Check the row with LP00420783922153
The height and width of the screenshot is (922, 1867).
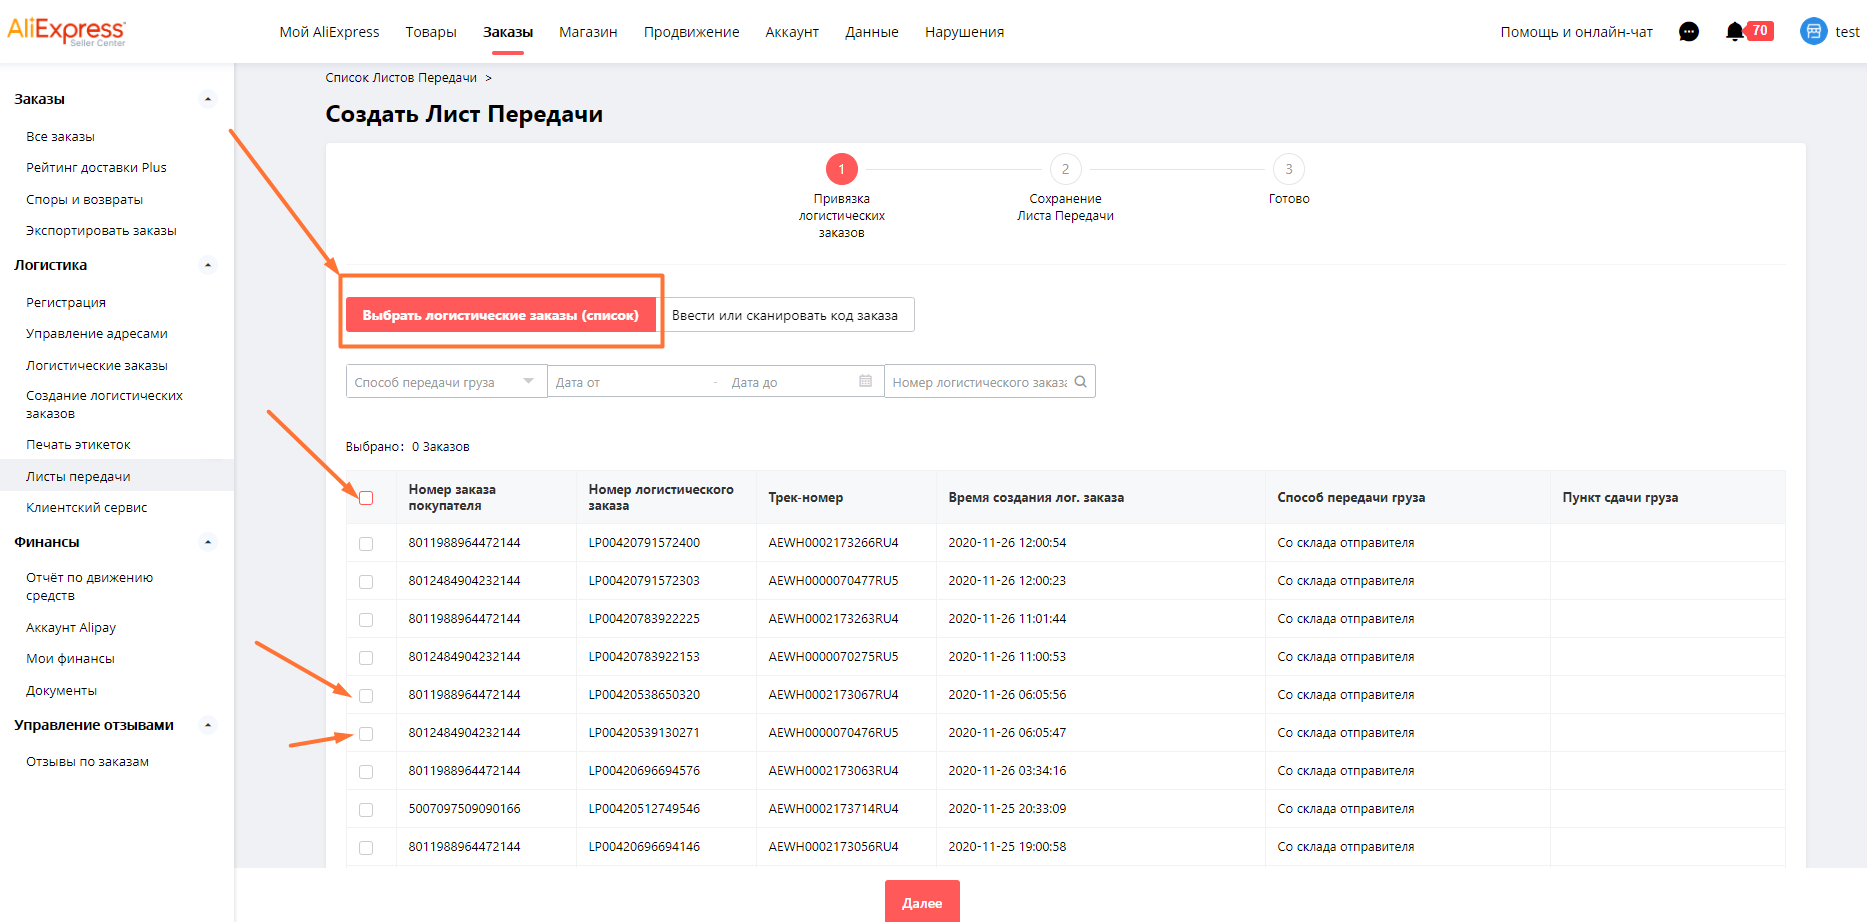[366, 658]
